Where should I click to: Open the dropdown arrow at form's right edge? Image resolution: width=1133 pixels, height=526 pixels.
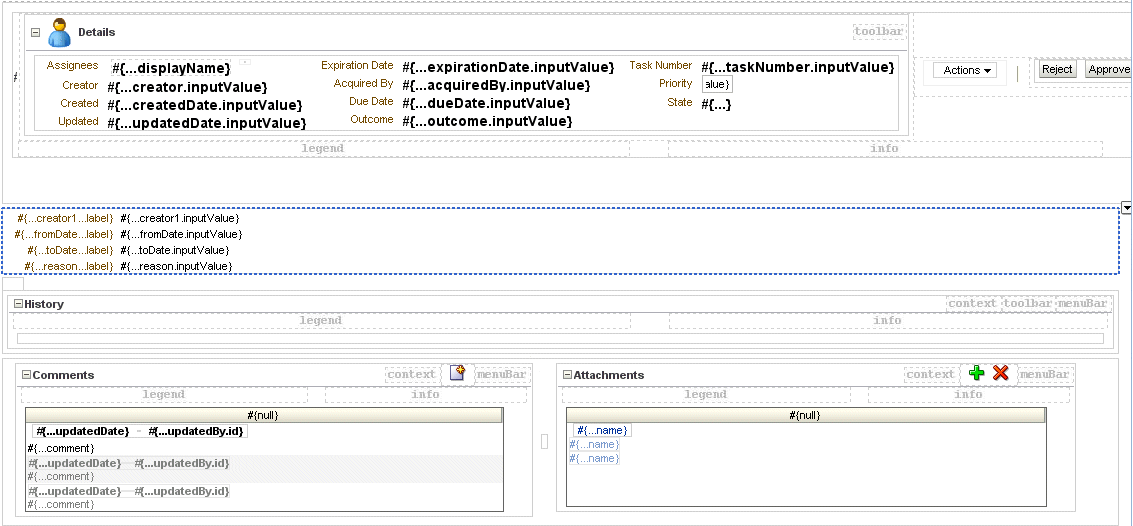pyautogui.click(x=1126, y=208)
